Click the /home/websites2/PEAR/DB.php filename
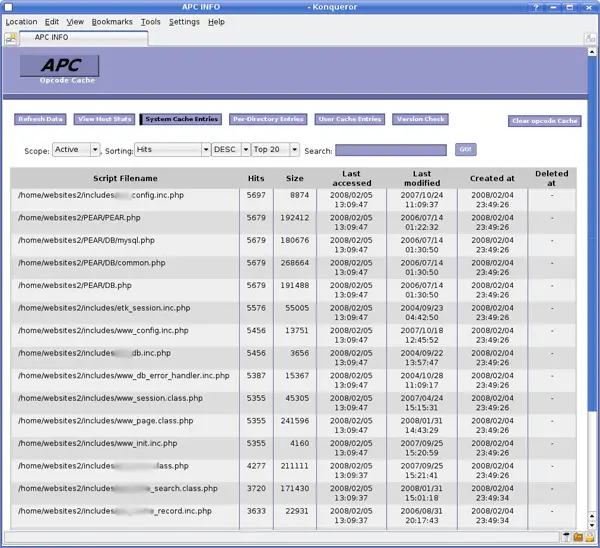This screenshot has height=548, width=600. point(75,285)
